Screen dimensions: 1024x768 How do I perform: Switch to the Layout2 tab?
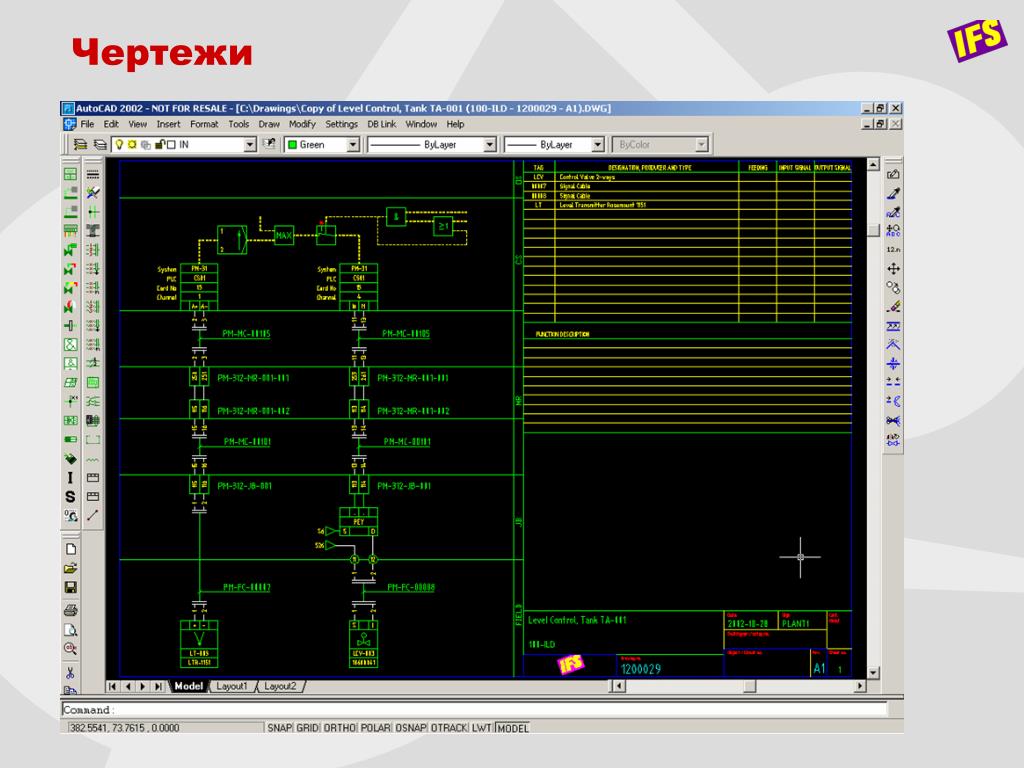(x=280, y=686)
